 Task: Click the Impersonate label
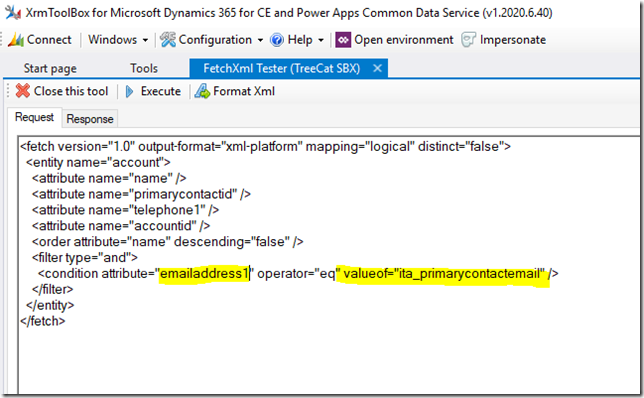pos(513,40)
